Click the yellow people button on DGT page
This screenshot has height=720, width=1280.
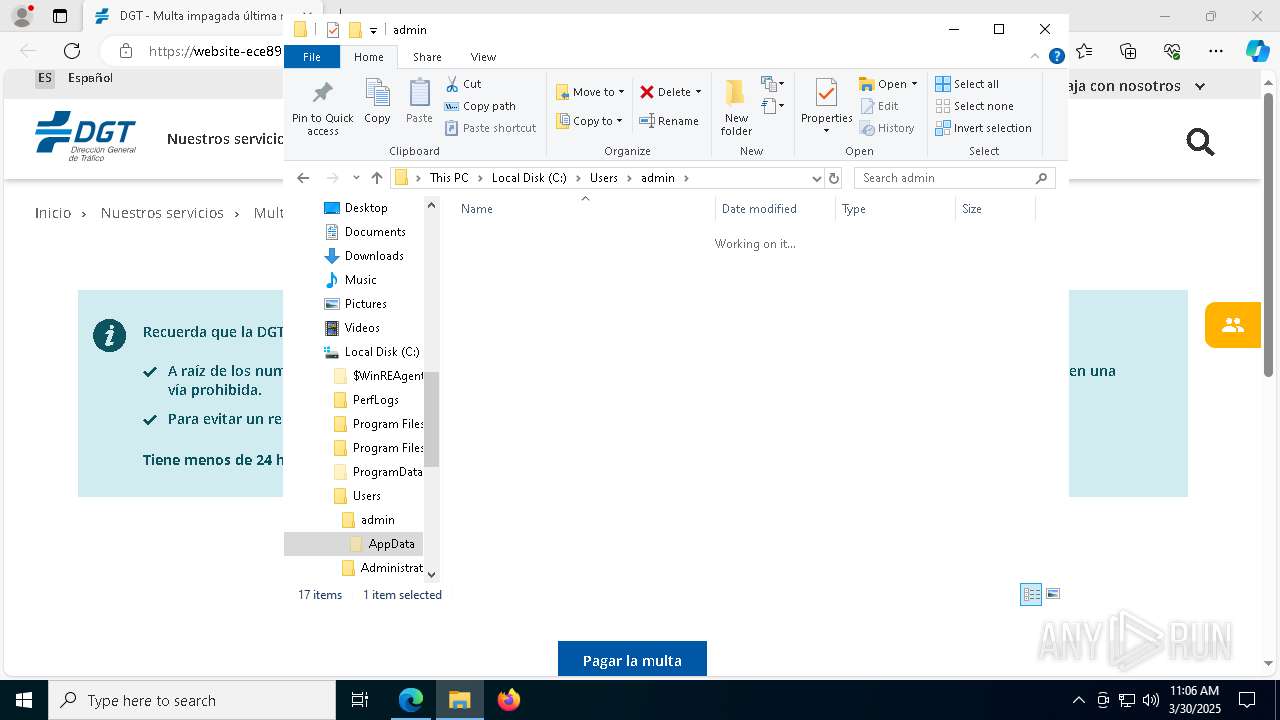1232,325
